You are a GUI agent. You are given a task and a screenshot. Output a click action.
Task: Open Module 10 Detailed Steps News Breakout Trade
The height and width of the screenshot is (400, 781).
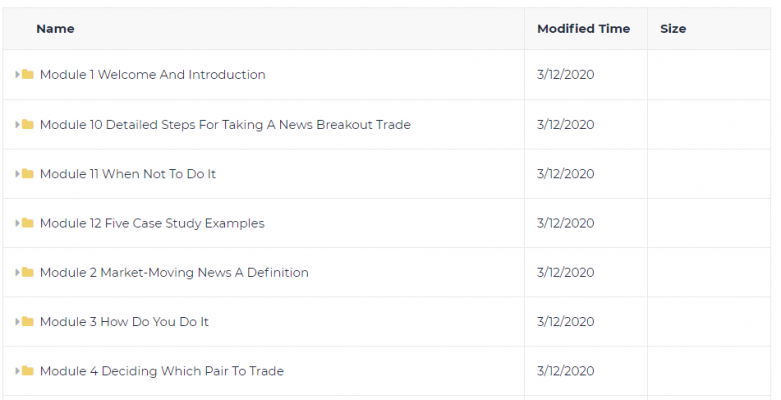225,125
